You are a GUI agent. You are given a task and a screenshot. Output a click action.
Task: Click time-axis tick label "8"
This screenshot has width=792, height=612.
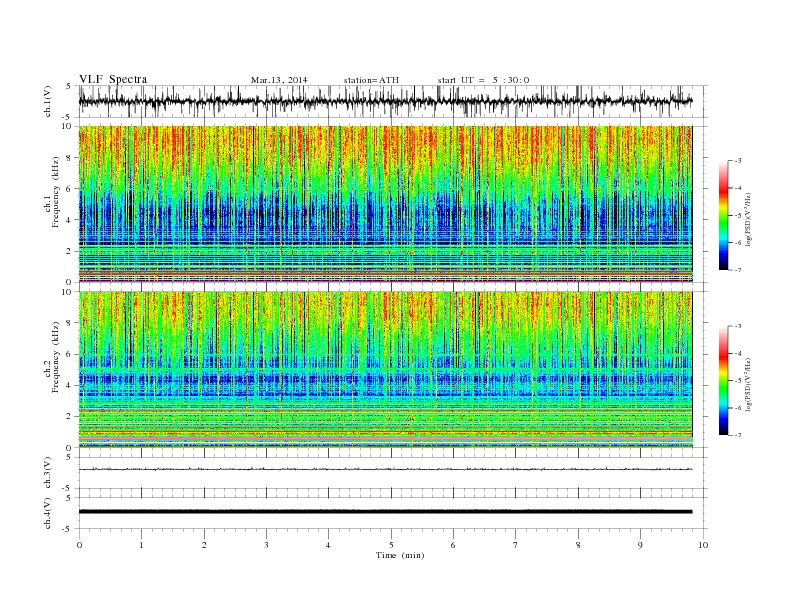578,545
